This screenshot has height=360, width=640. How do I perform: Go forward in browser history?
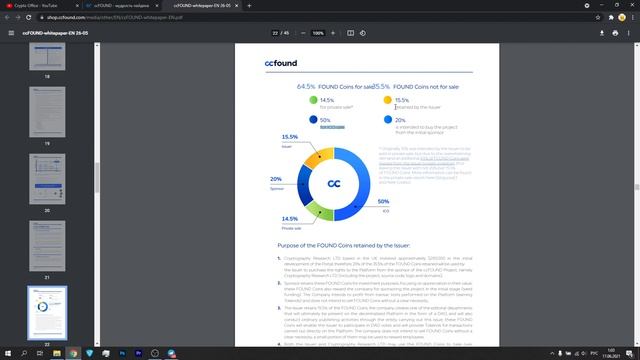(x=18, y=18)
